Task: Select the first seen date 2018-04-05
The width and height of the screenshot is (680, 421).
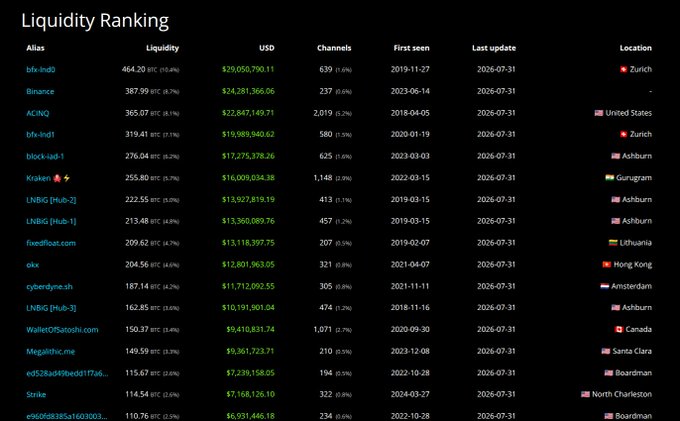Action: [x=410, y=113]
